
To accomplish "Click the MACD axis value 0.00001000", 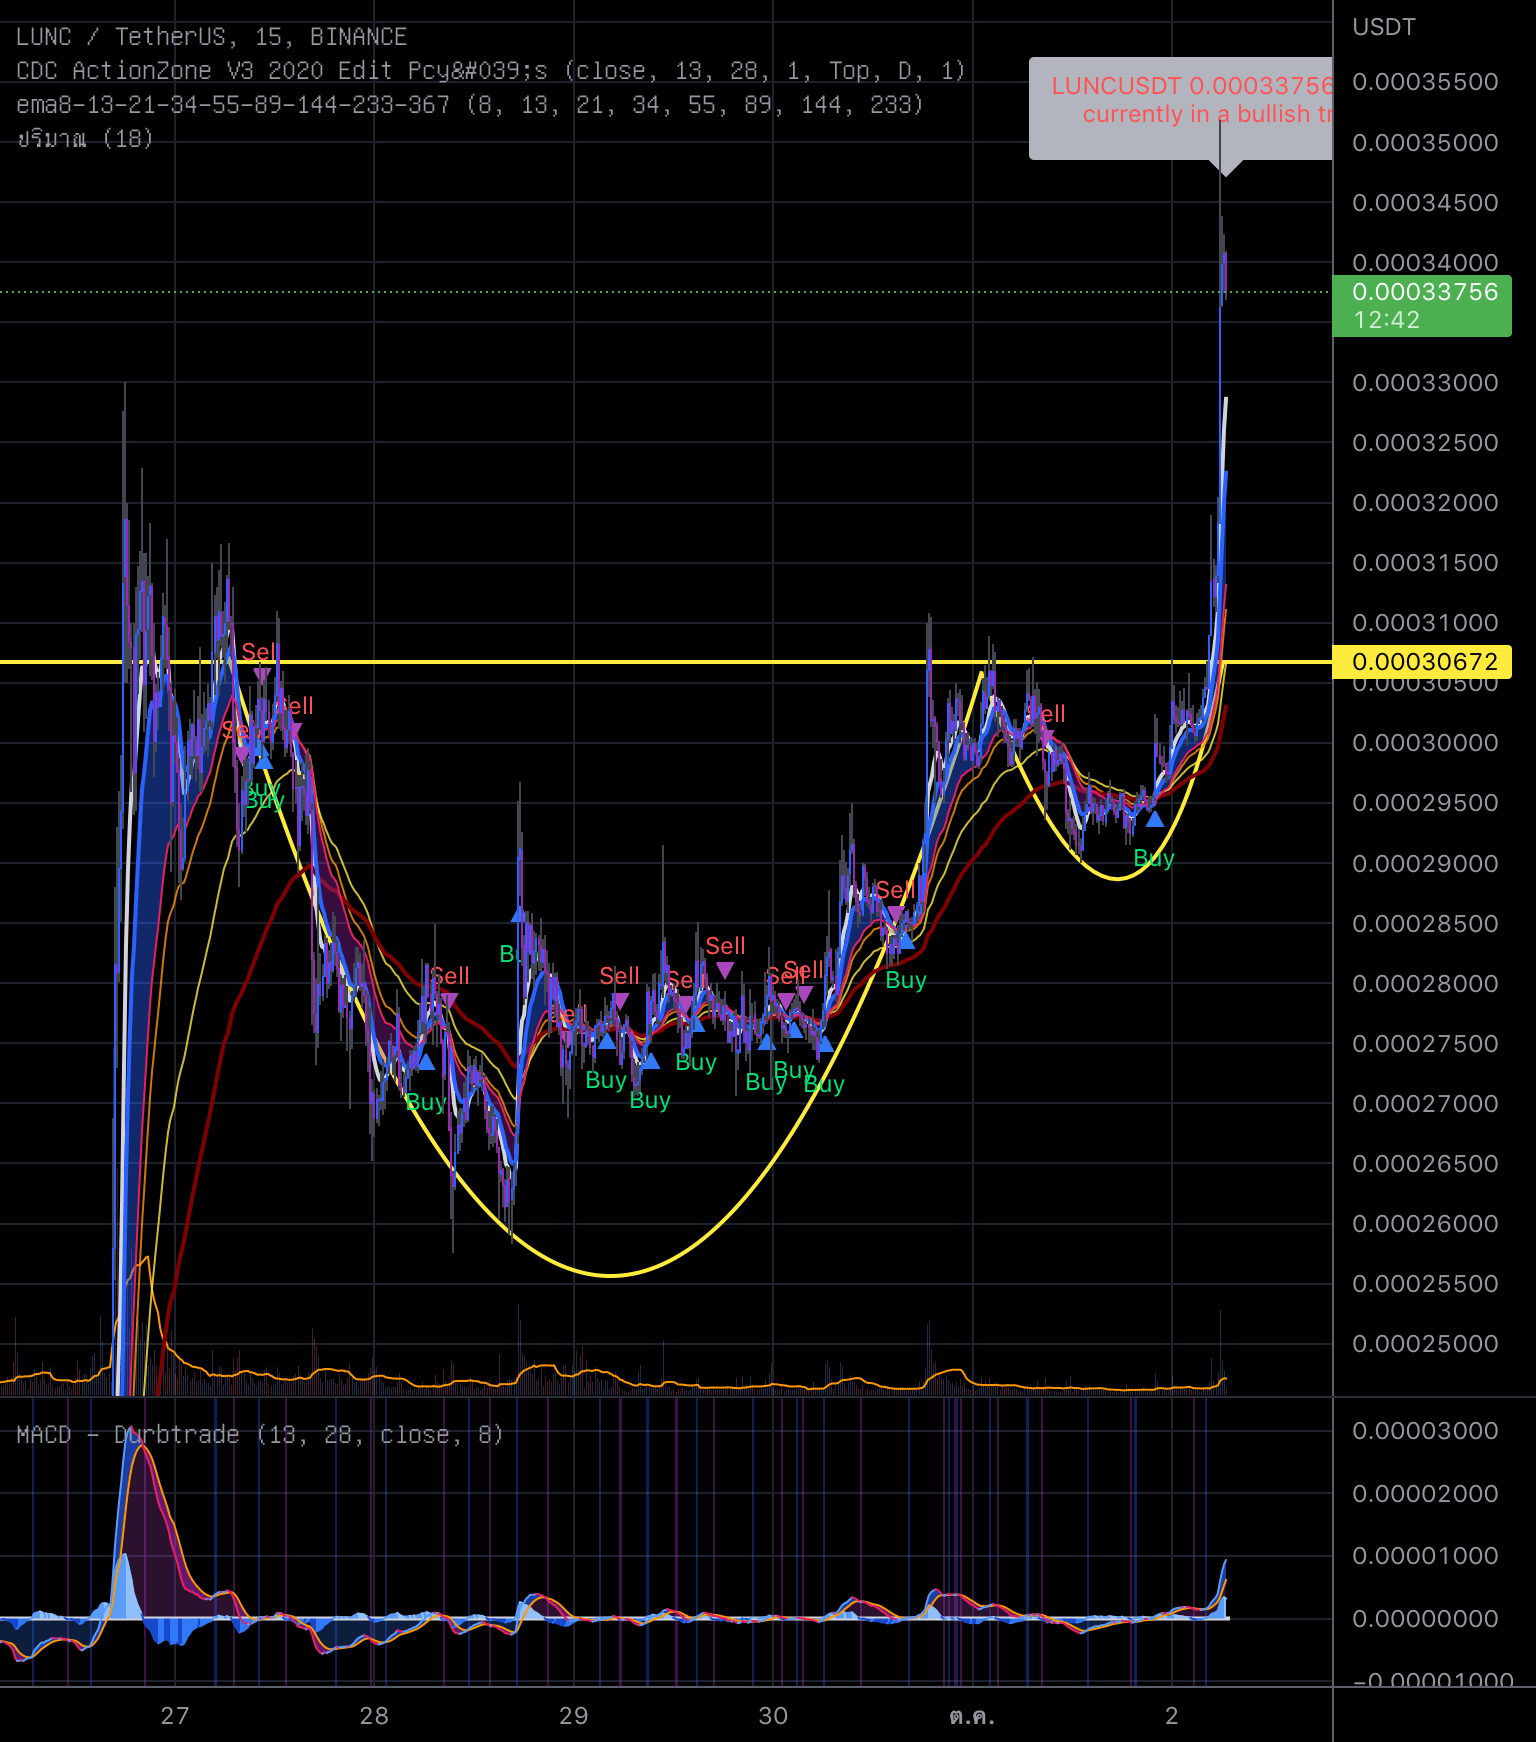I will 1425,1556.
